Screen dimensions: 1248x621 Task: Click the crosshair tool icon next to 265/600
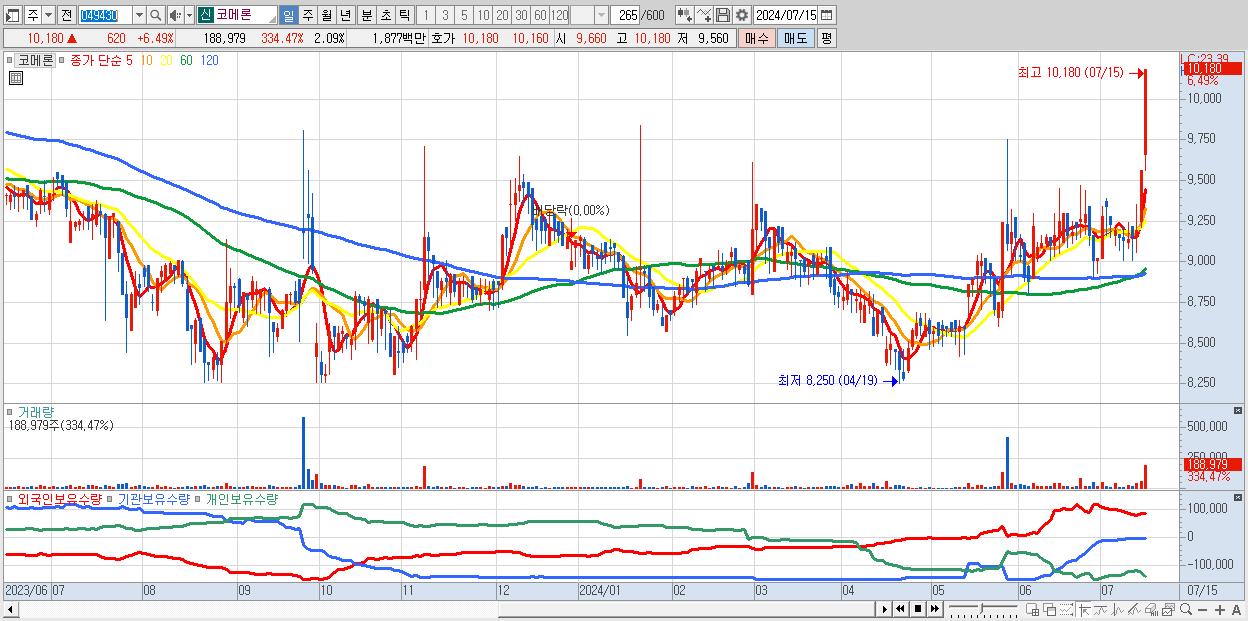[x=685, y=15]
